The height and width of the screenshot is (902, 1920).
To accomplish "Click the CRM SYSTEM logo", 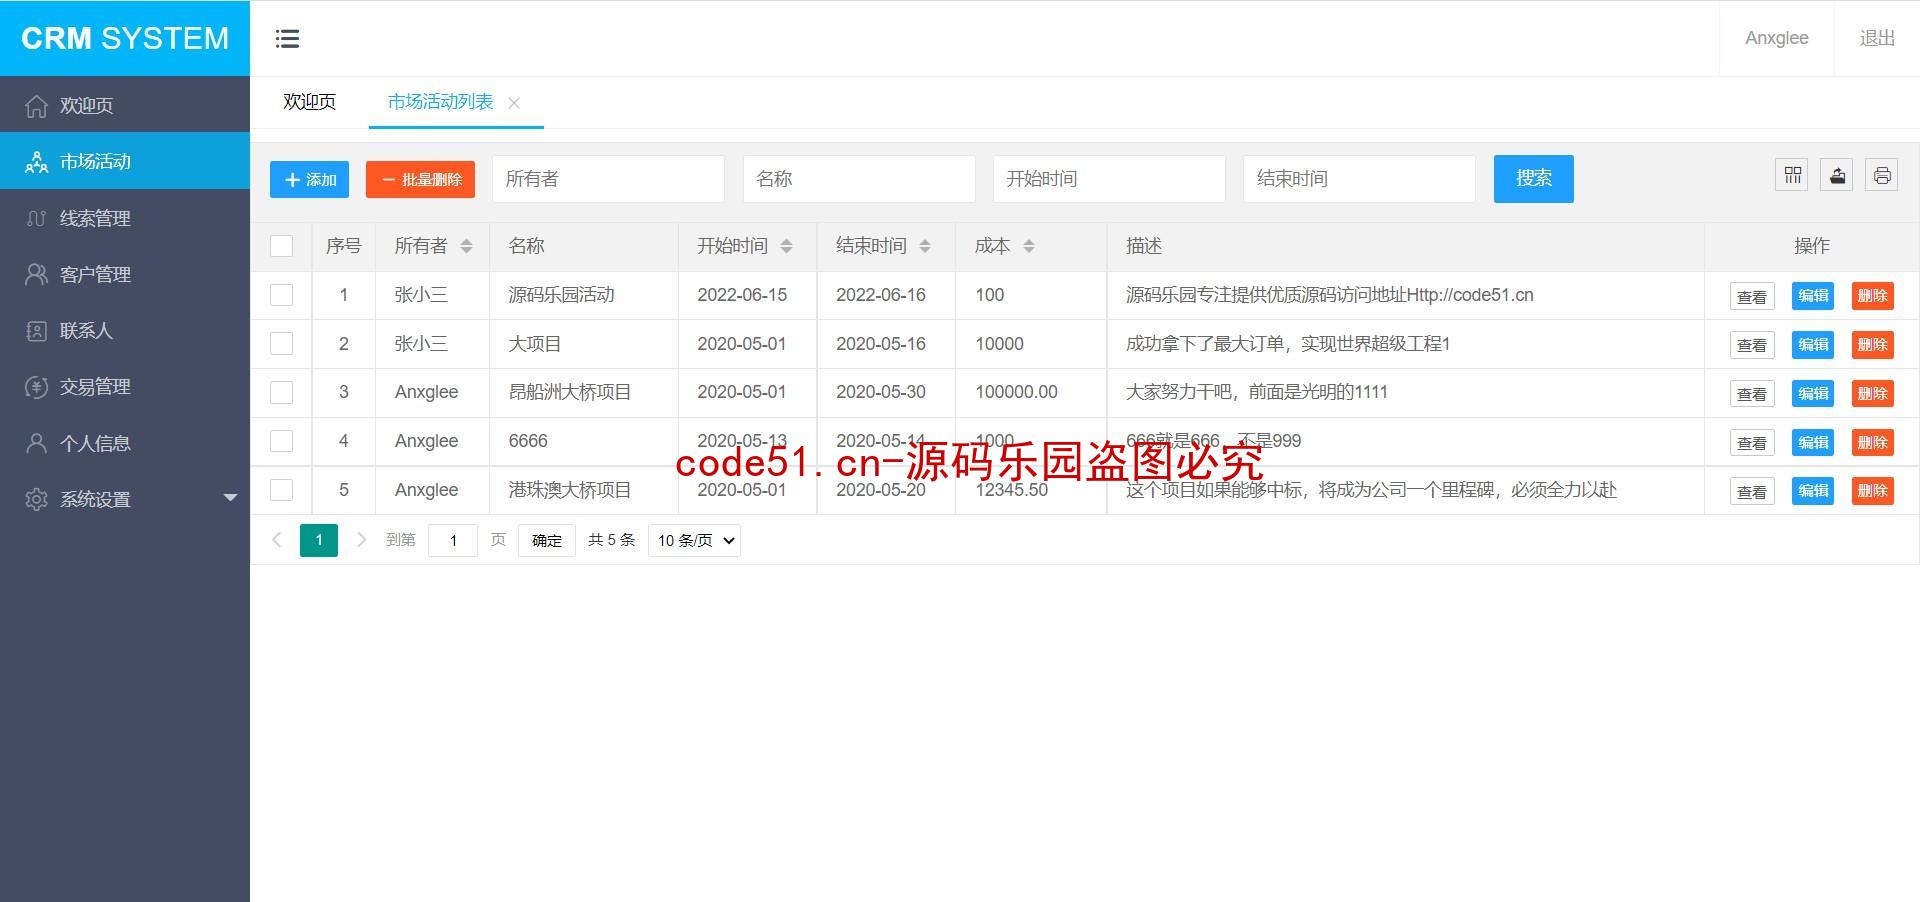I will pos(125,38).
